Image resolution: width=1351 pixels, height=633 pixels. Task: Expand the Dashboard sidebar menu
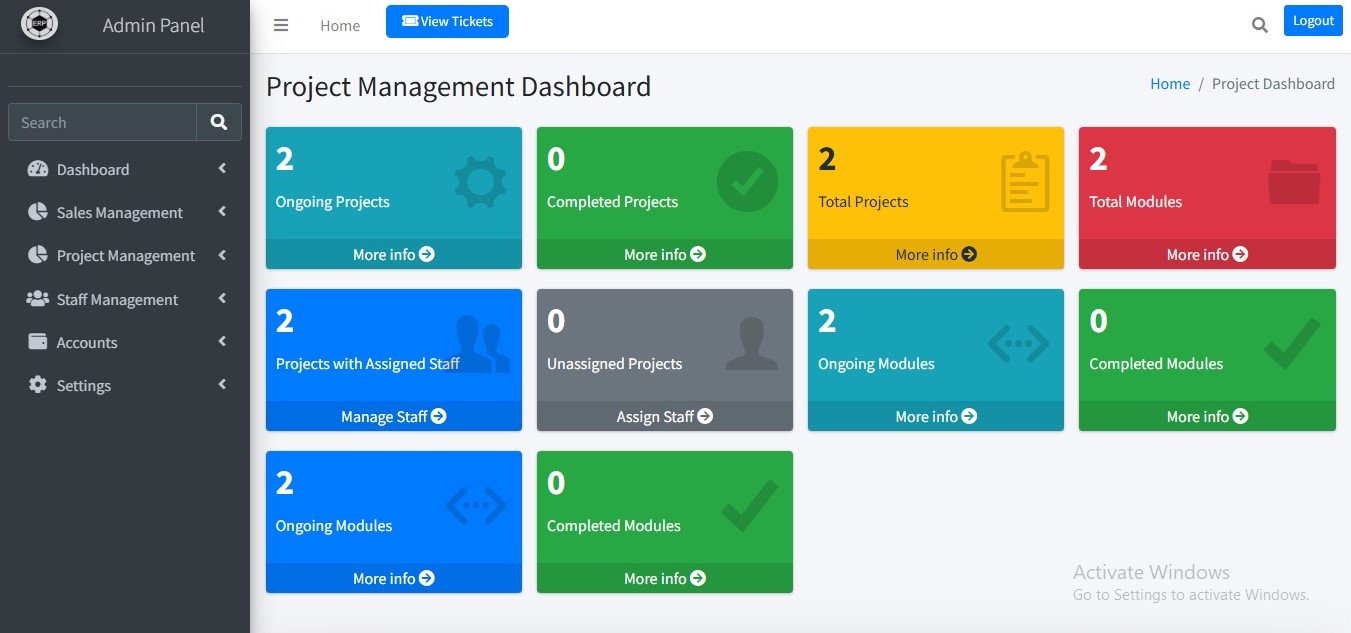92,169
